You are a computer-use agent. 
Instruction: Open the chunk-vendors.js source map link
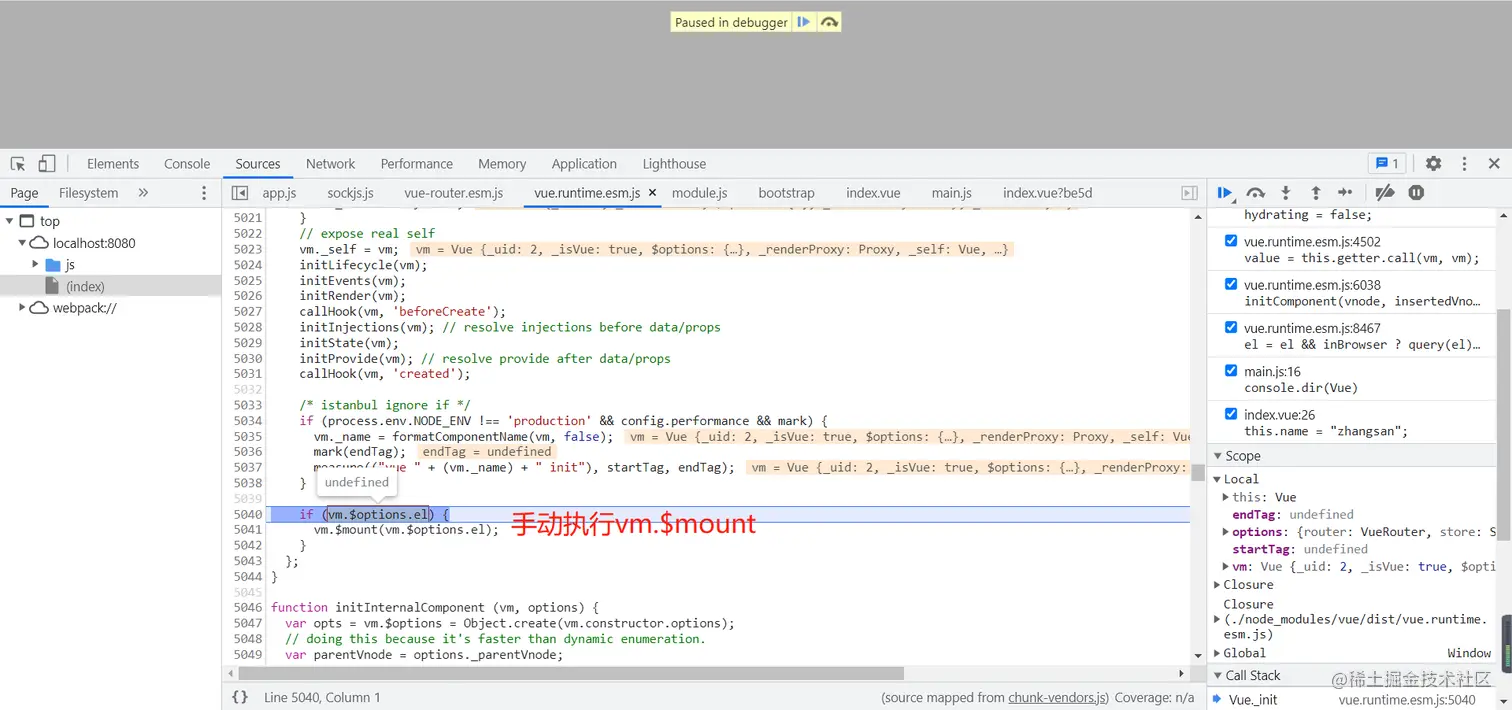[x=1057, y=698]
